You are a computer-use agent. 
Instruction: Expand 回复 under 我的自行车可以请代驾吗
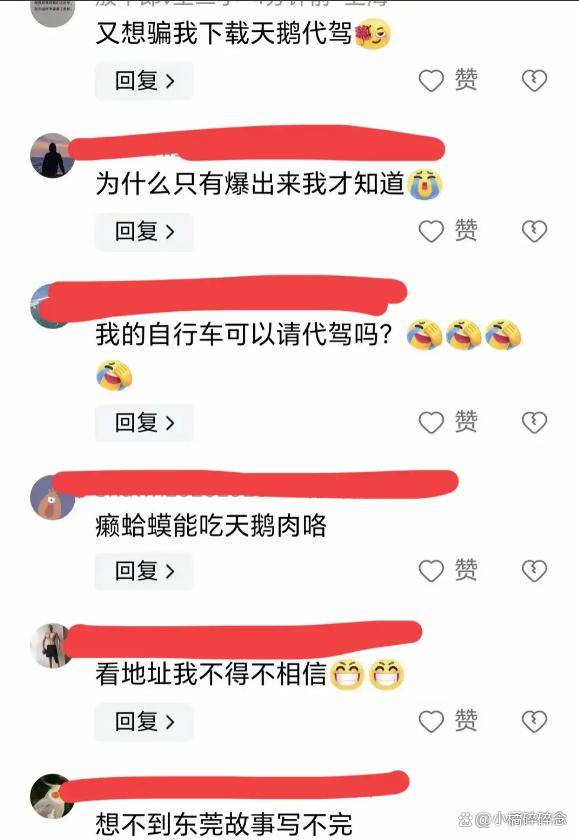144,423
